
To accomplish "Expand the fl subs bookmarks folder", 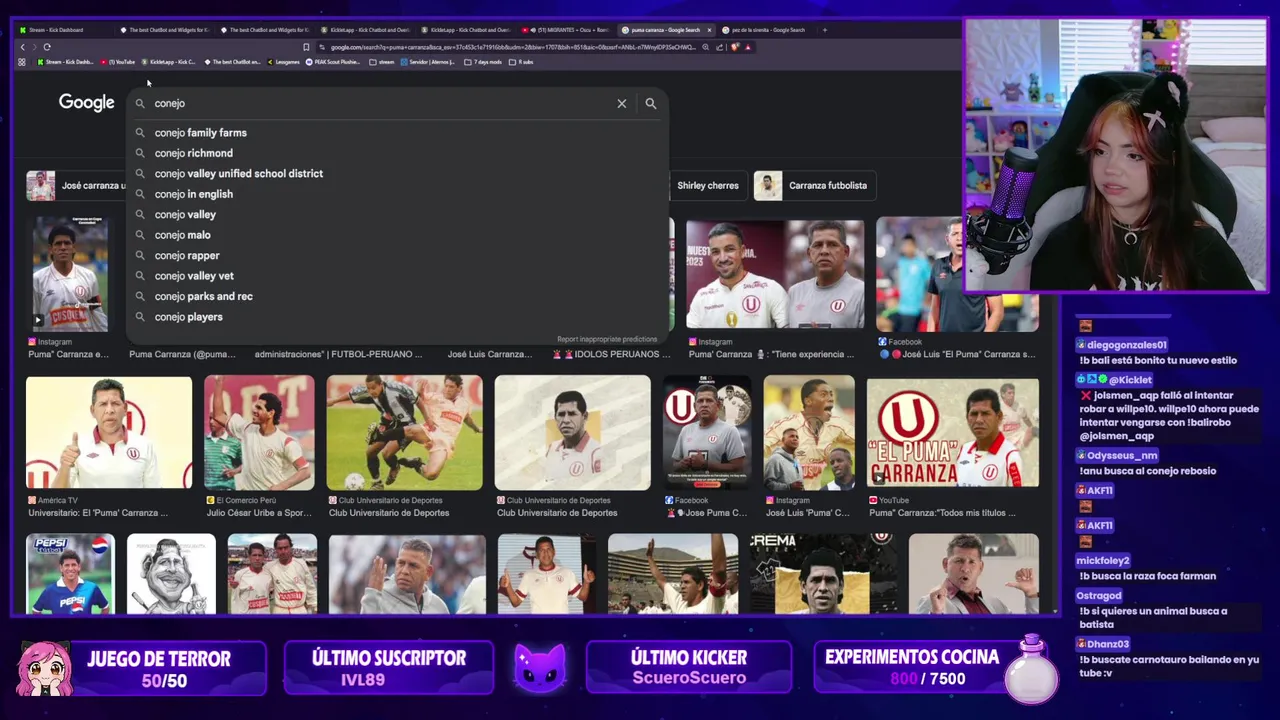I will point(521,62).
